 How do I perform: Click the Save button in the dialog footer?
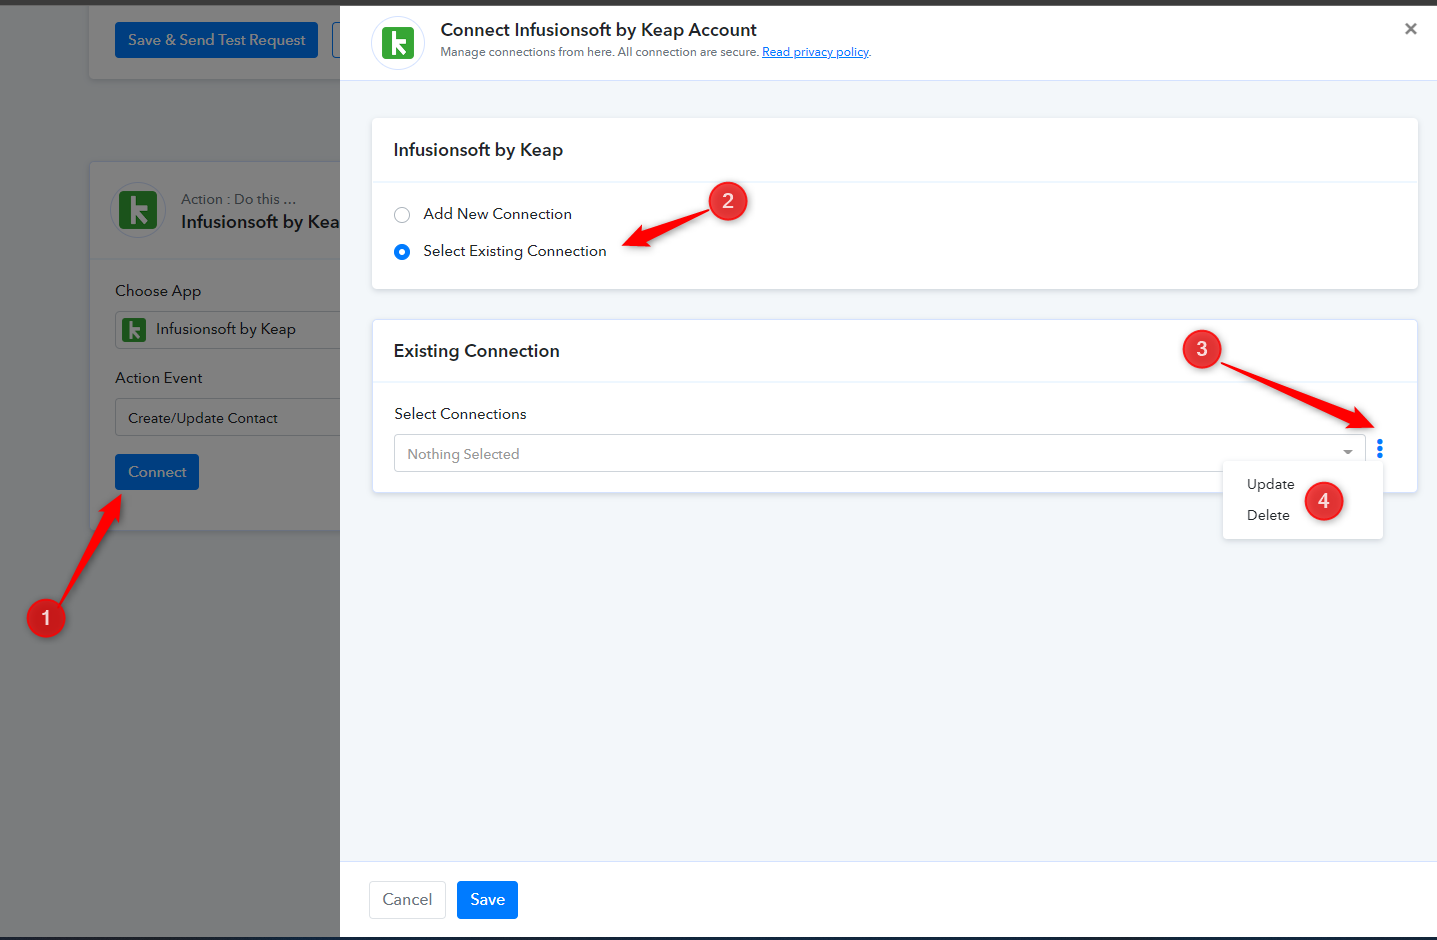(487, 900)
